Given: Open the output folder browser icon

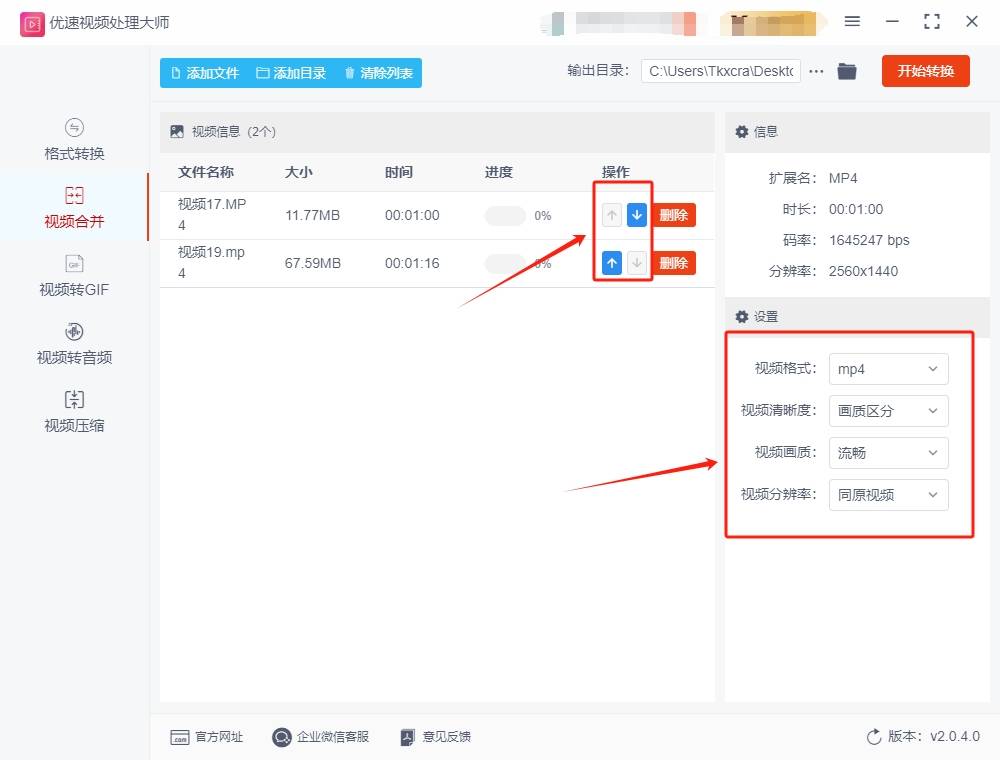Looking at the screenshot, I should (x=847, y=71).
